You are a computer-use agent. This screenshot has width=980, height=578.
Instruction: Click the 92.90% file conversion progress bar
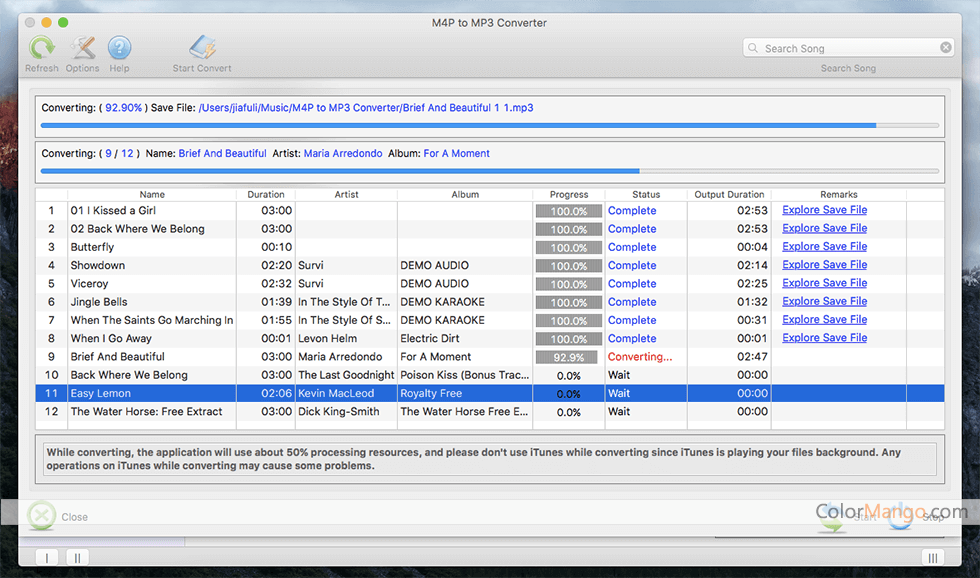[489, 125]
